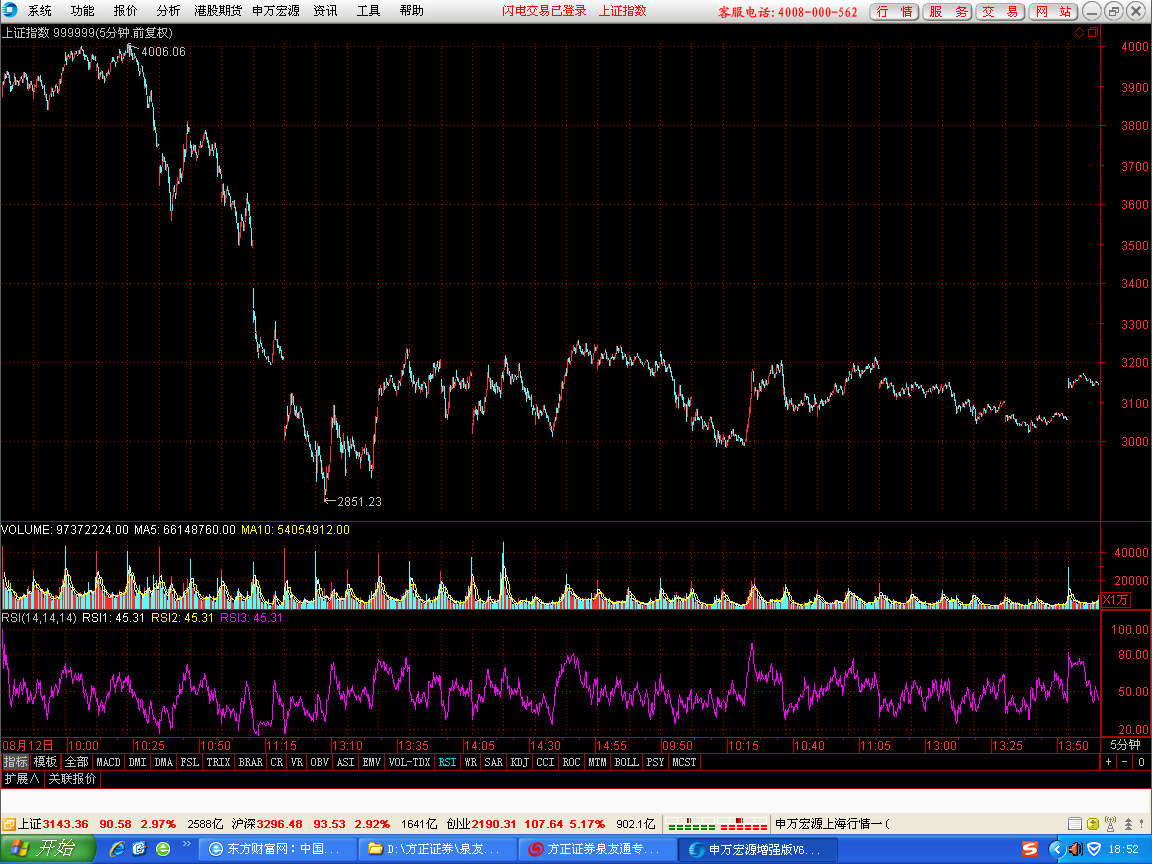The width and height of the screenshot is (1152, 864).
Task: Click the antenna signal icon in status bar
Action: click(x=1110, y=824)
